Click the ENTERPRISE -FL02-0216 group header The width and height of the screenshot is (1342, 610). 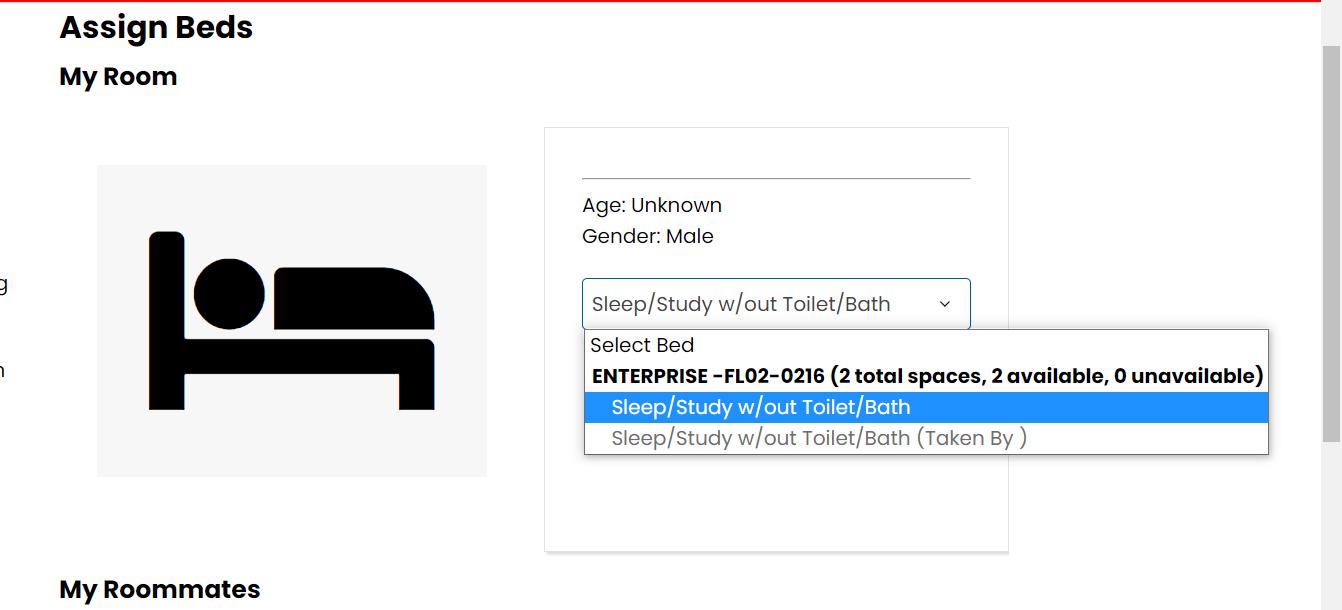(927, 376)
